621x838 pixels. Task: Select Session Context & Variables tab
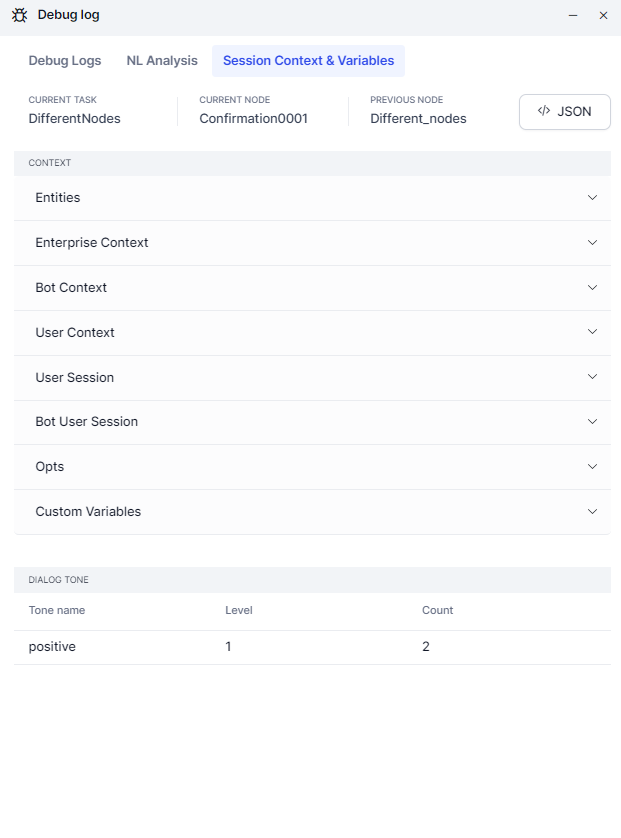coord(308,61)
